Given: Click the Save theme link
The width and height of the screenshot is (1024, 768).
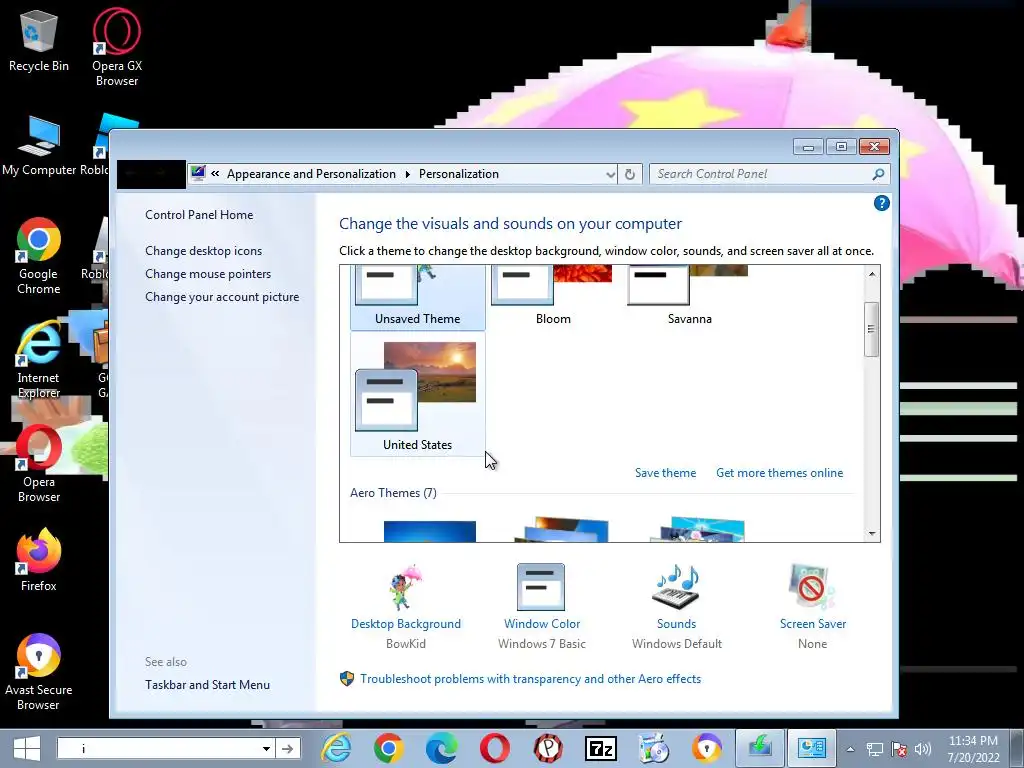Looking at the screenshot, I should point(665,473).
